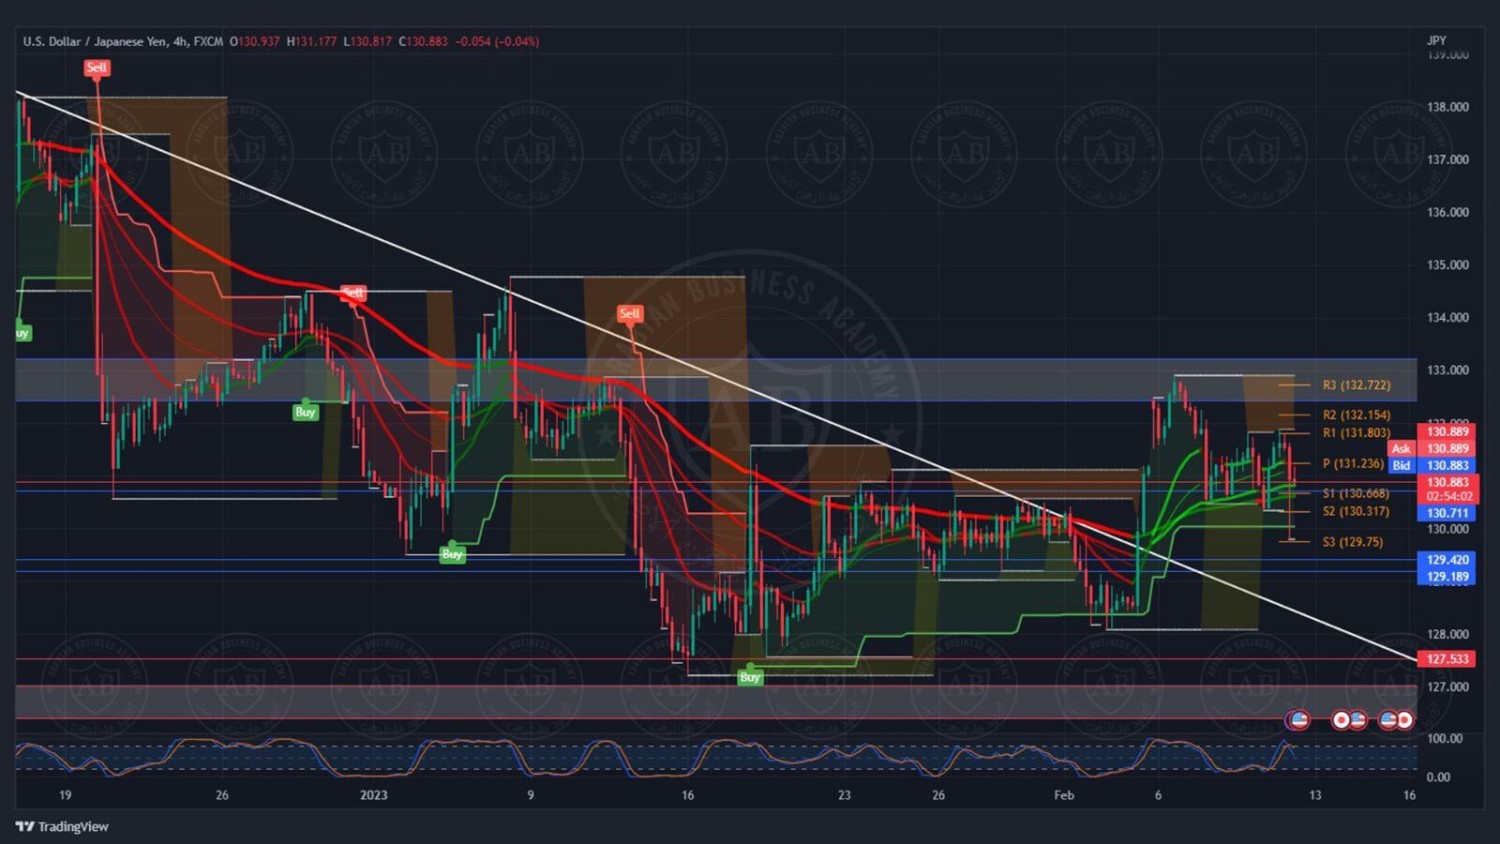1500x844 pixels.
Task: Click the low value L130.817
Action: coord(368,42)
